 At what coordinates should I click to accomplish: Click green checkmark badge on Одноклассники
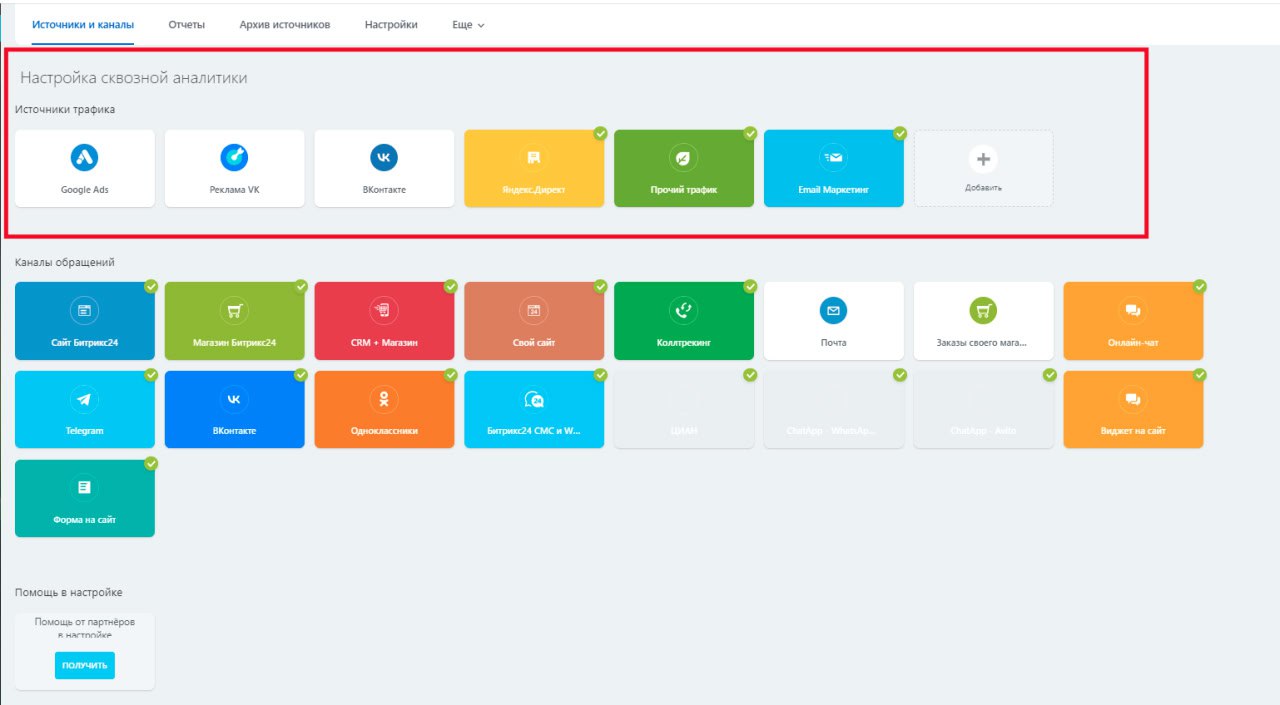(450, 375)
